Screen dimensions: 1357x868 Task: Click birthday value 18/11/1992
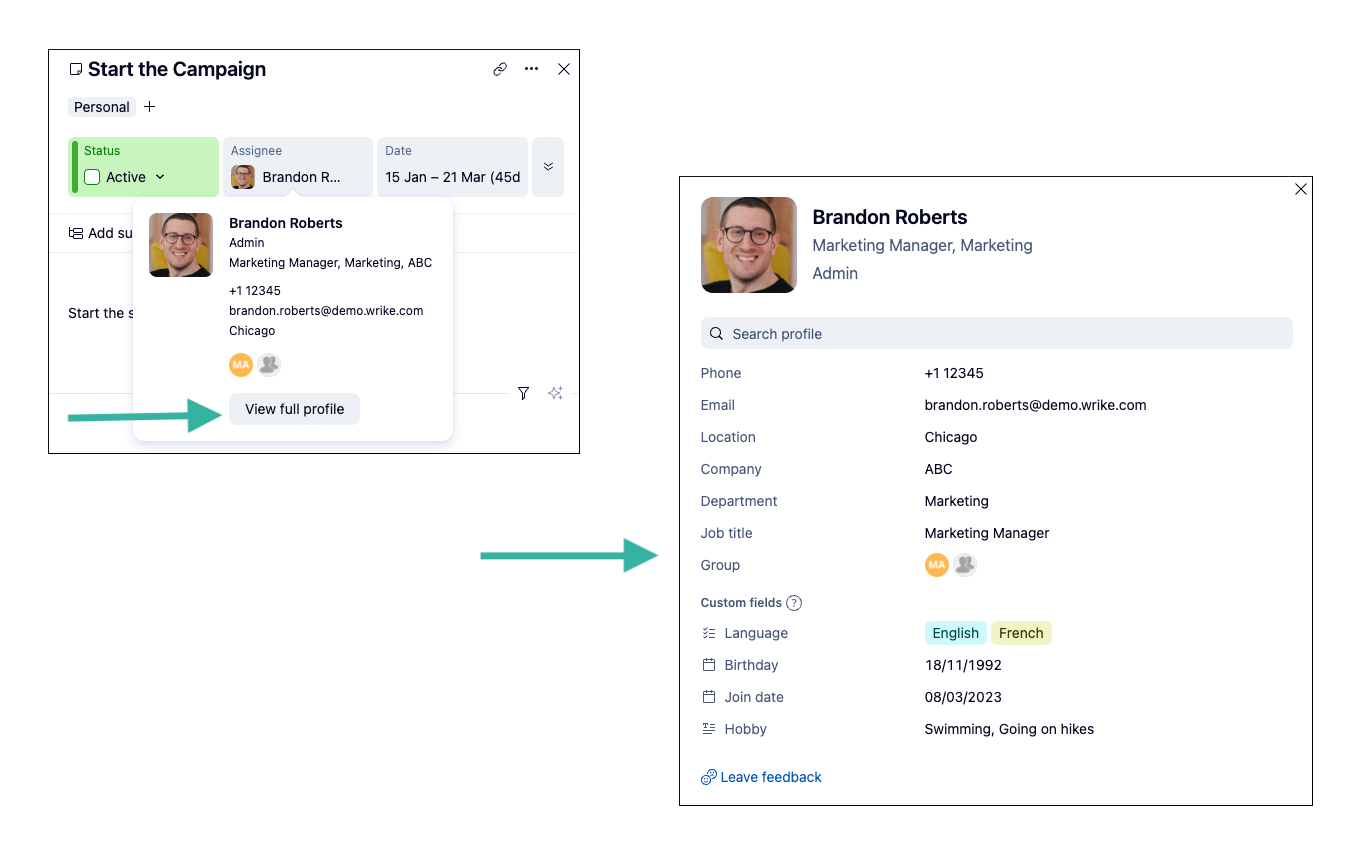(x=963, y=665)
